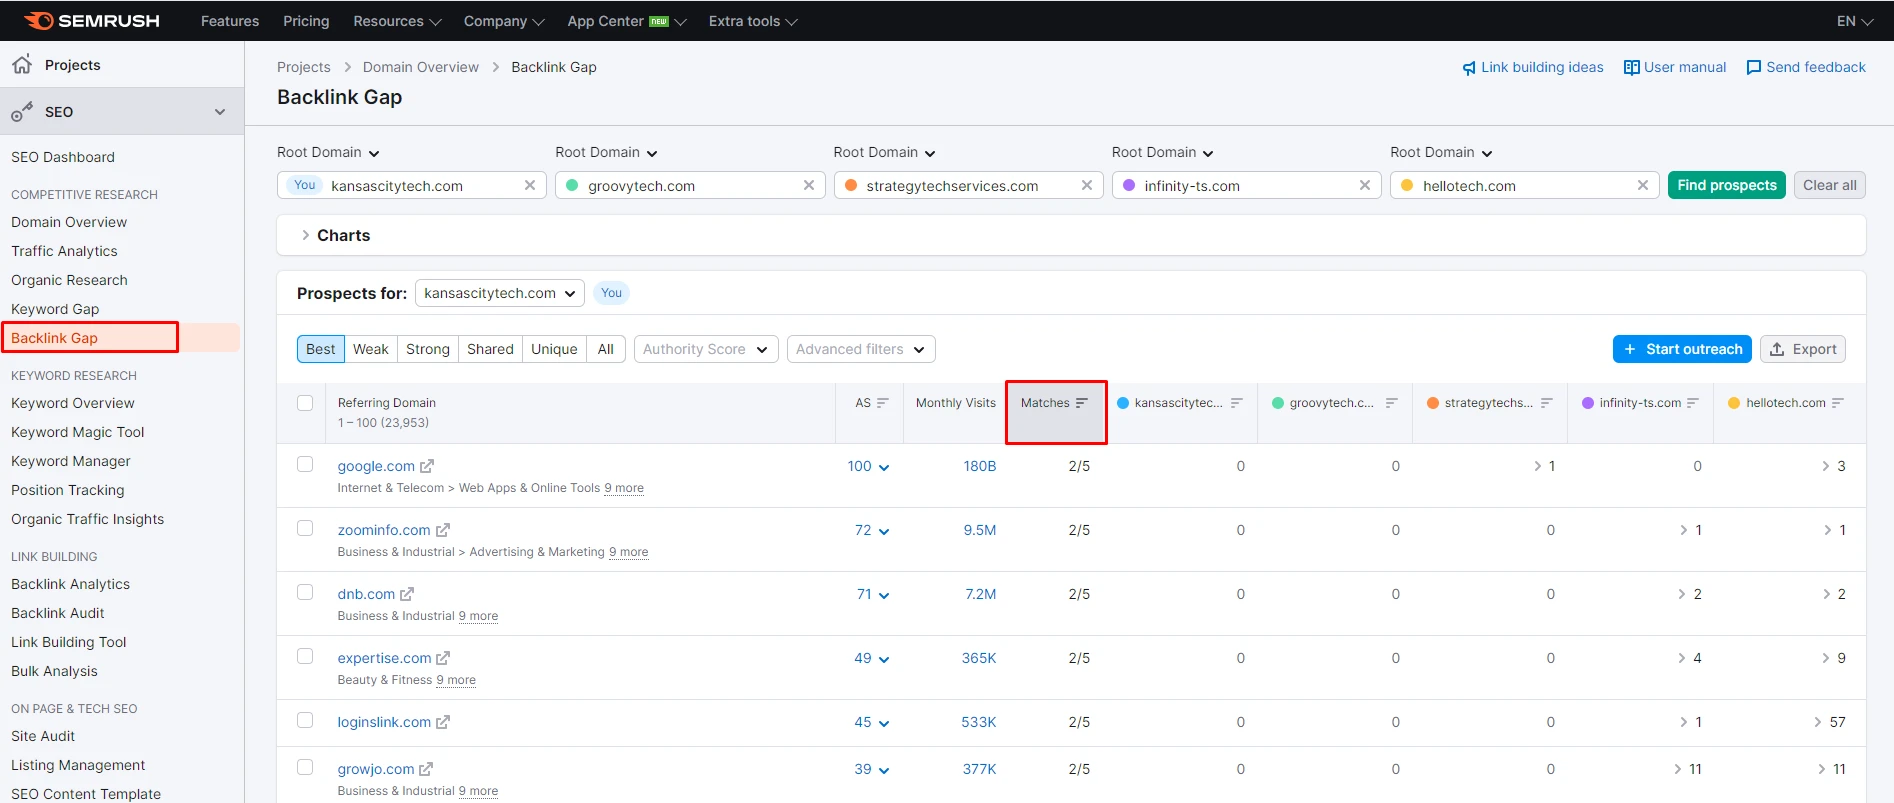Select the Weak tab
Viewport: 1894px width, 803px height.
pyautogui.click(x=370, y=349)
